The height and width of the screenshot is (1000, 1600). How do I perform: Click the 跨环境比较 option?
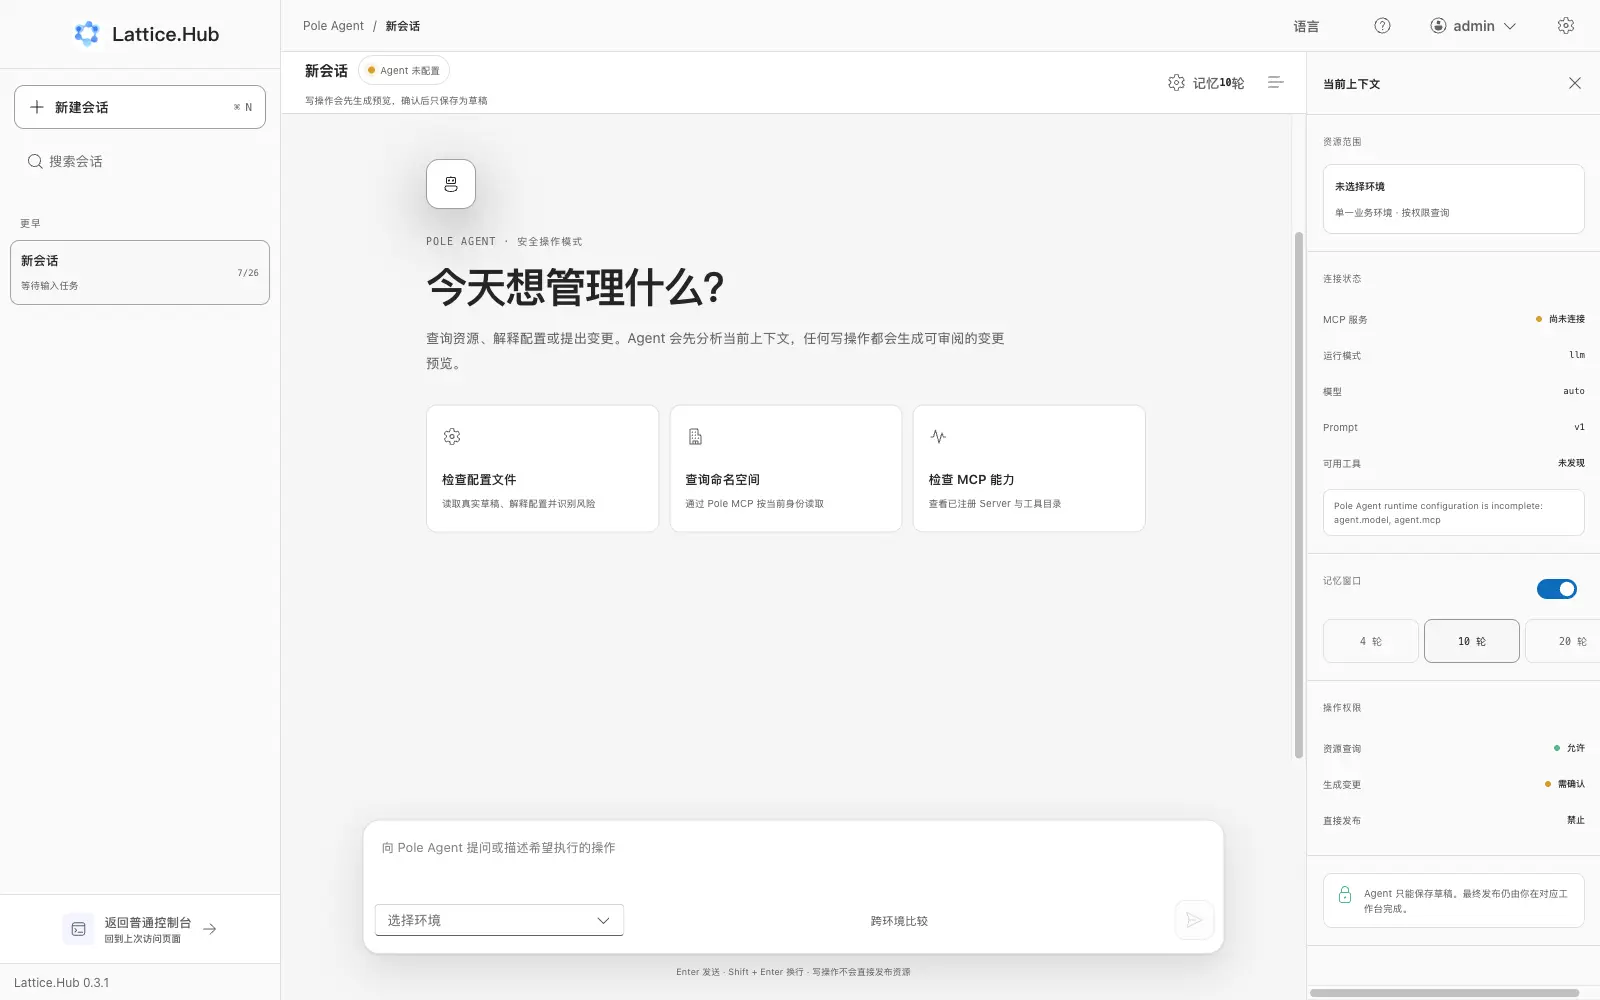(899, 921)
